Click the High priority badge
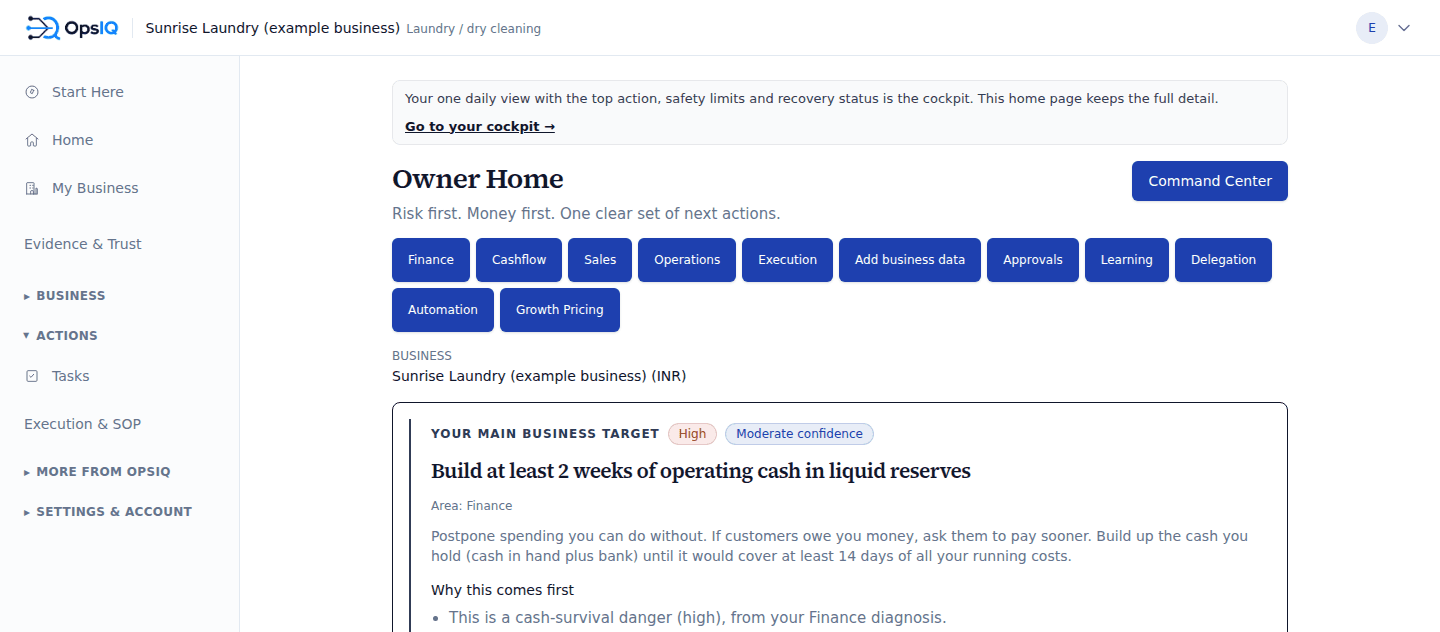 tap(692, 434)
